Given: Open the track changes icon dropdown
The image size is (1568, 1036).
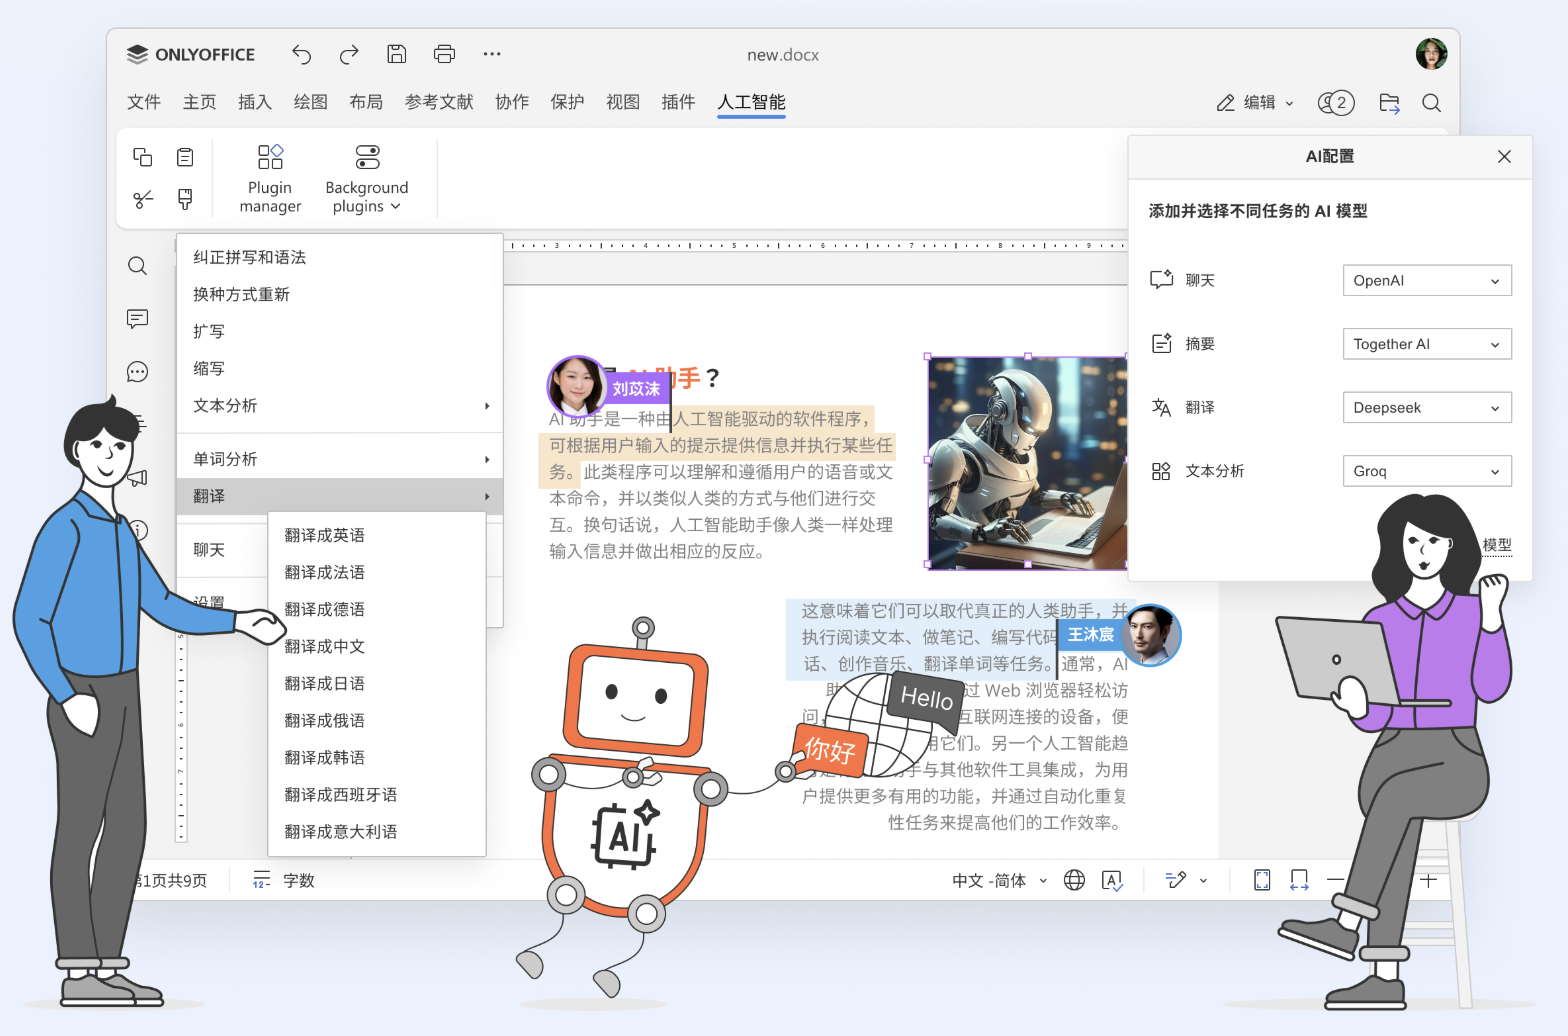Looking at the screenshot, I should pyautogui.click(x=1186, y=880).
